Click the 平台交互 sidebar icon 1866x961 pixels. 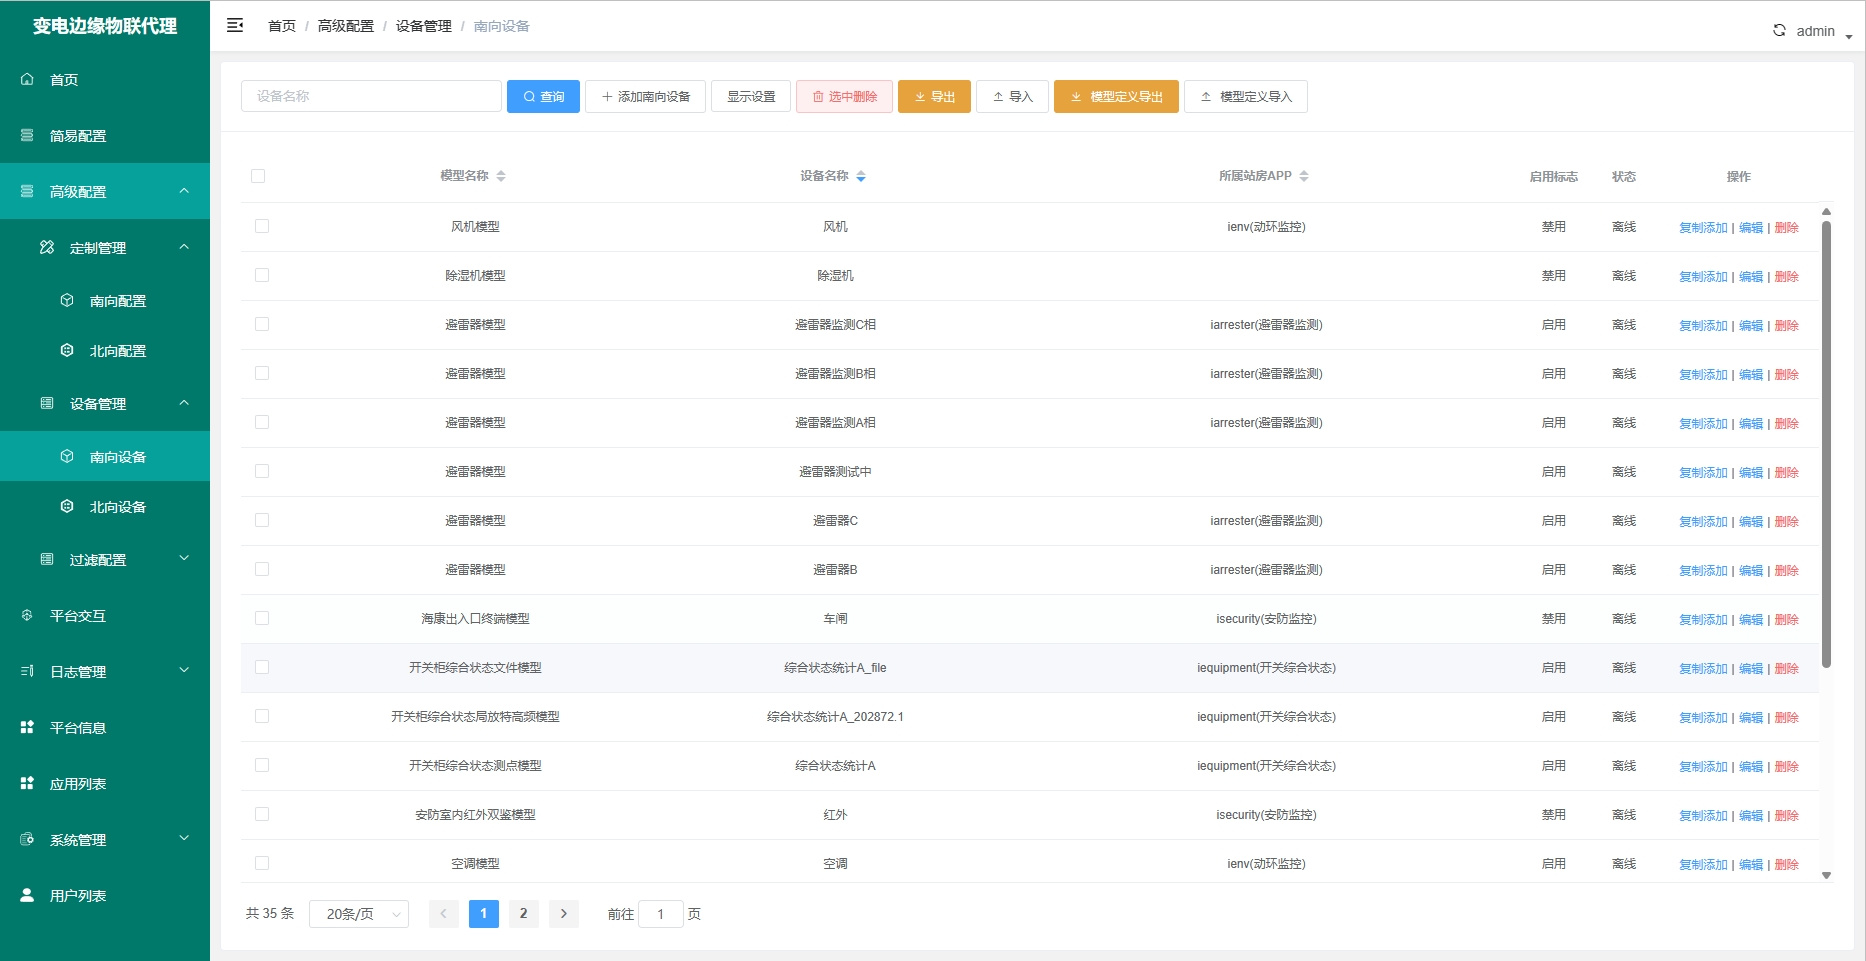click(27, 615)
